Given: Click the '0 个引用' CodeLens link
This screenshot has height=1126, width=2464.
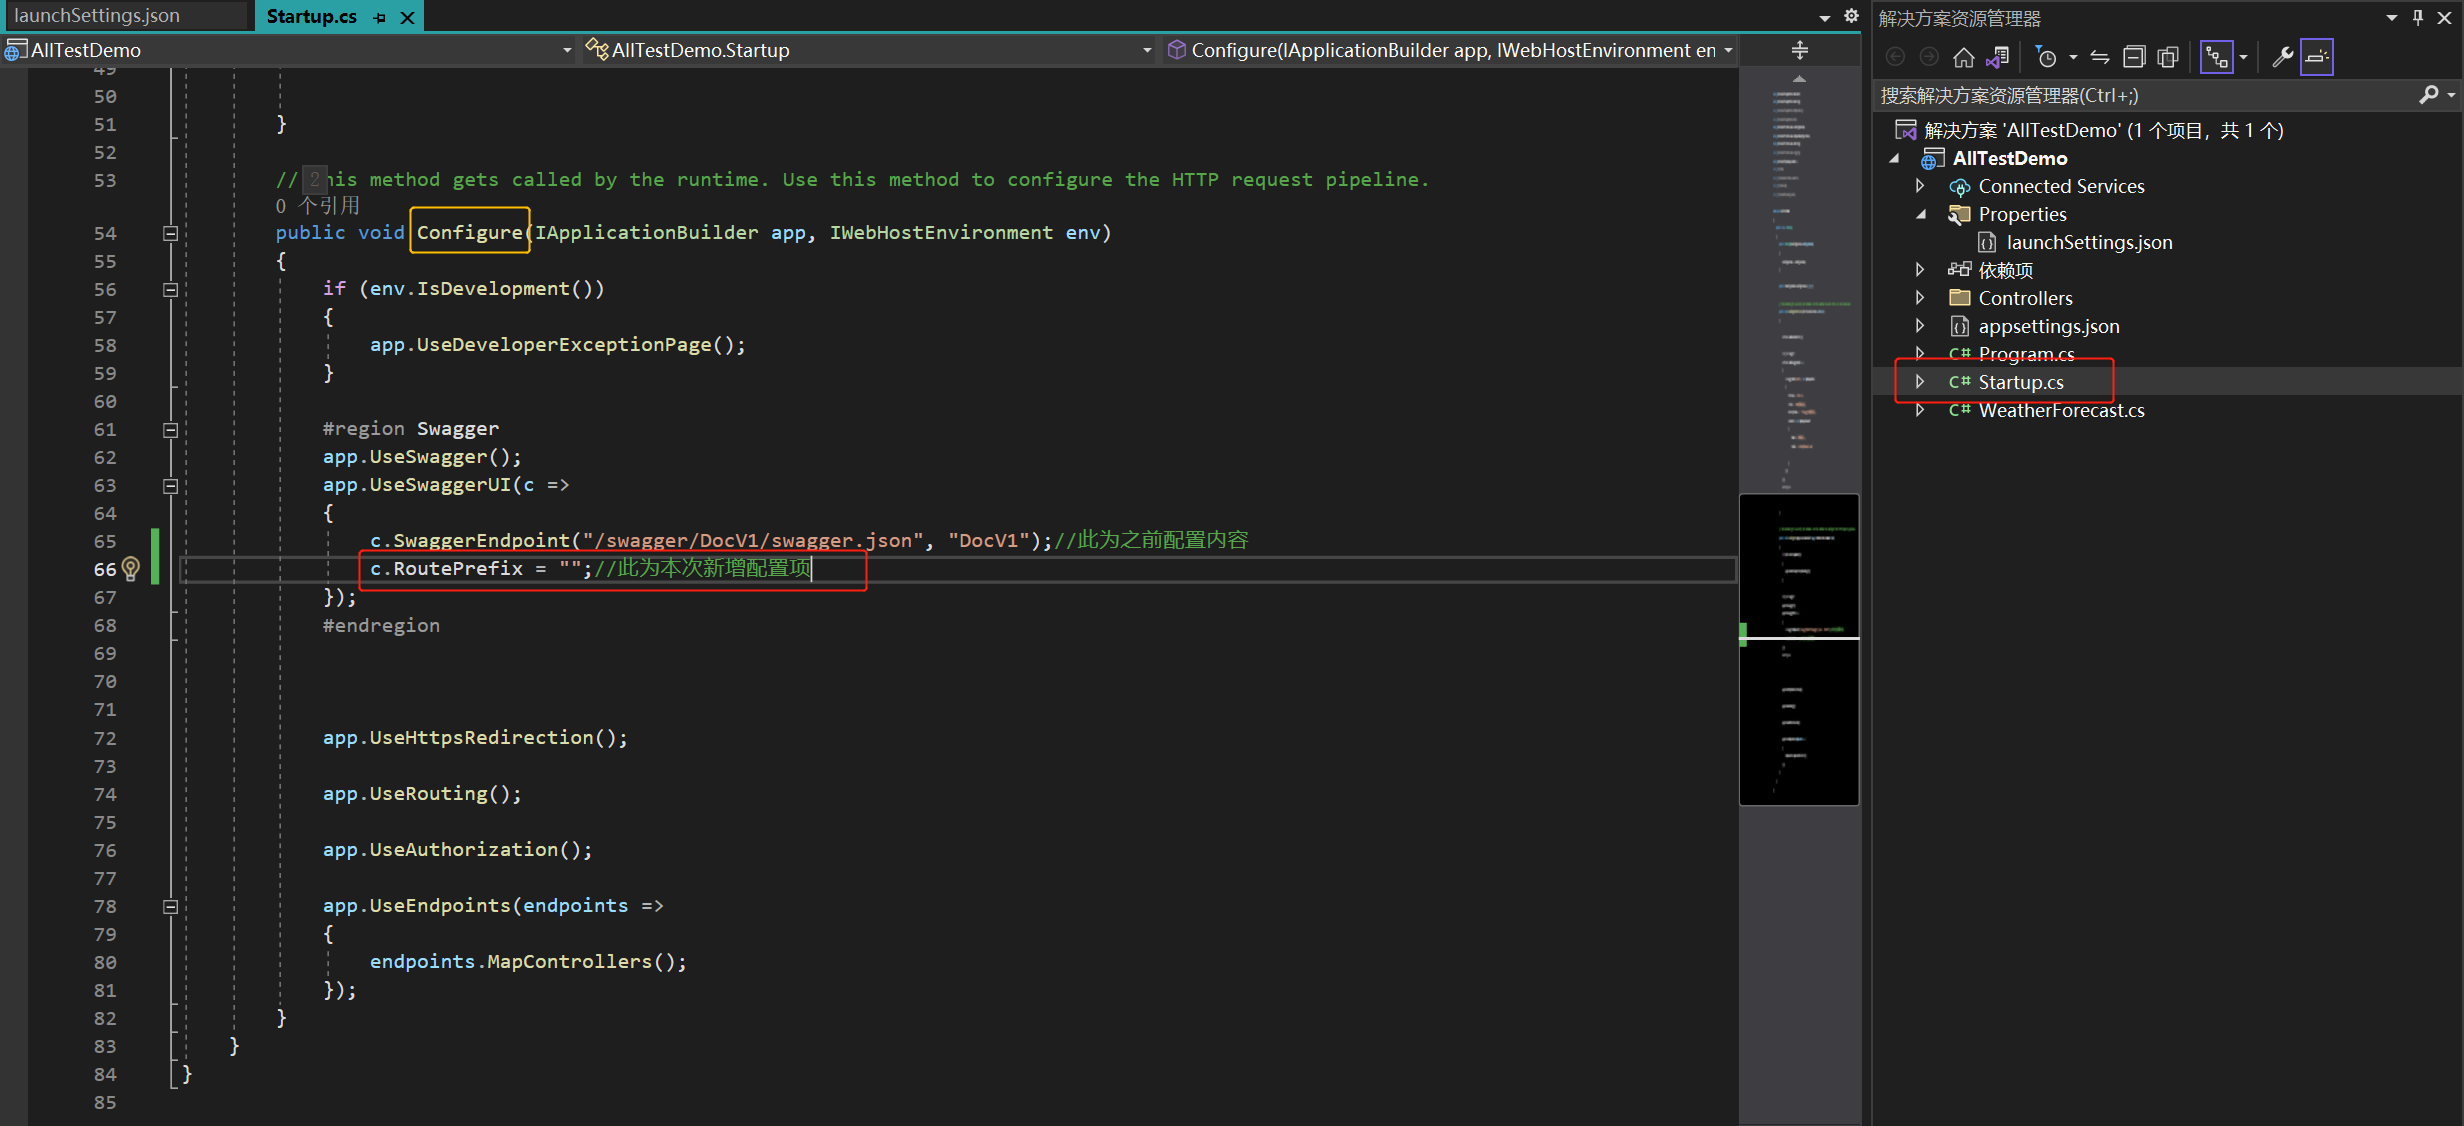Looking at the screenshot, I should click(x=318, y=206).
